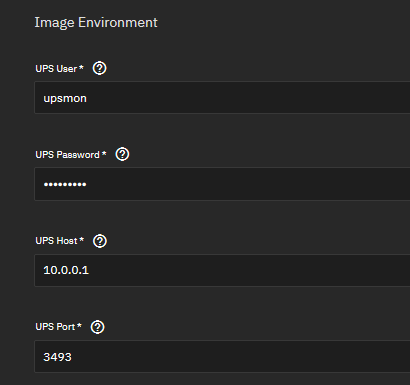
Task: Place cursor on the 3493 port number
Action: pyautogui.click(x=57, y=357)
